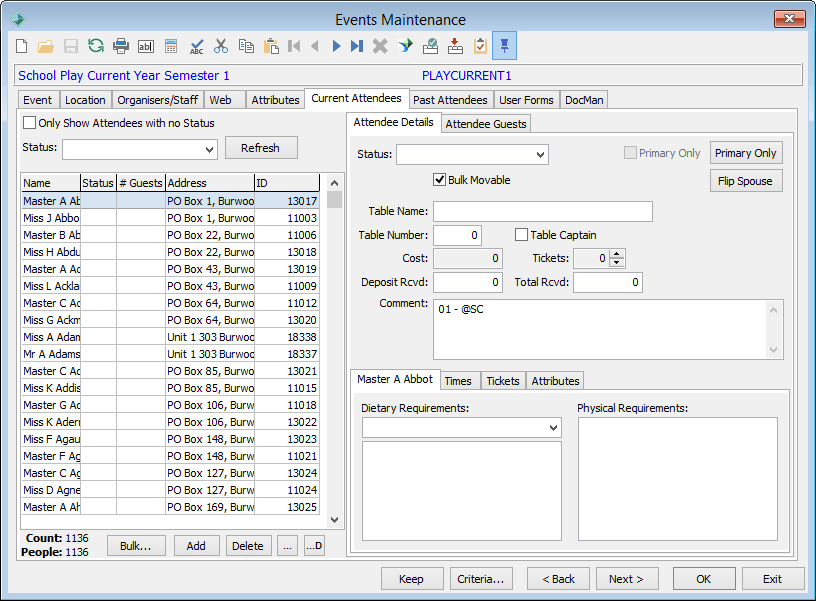
Task: Click the clipboard task checkmark icon
Action: (480, 46)
